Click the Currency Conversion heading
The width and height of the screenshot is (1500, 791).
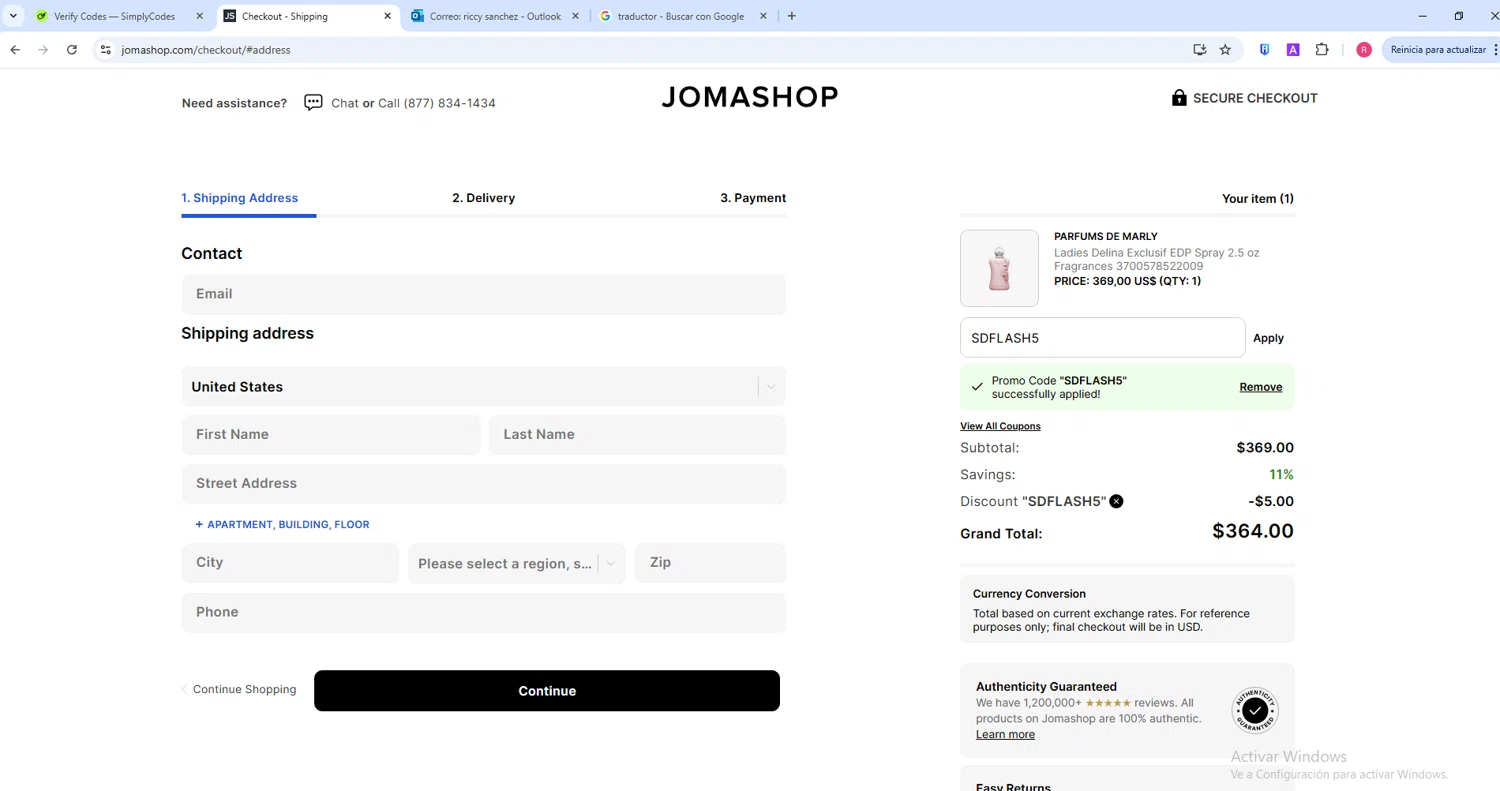coord(1029,594)
